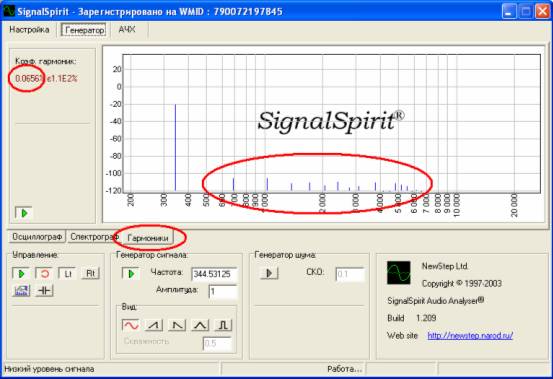Click the 20 000 frequency axis label

click(514, 205)
